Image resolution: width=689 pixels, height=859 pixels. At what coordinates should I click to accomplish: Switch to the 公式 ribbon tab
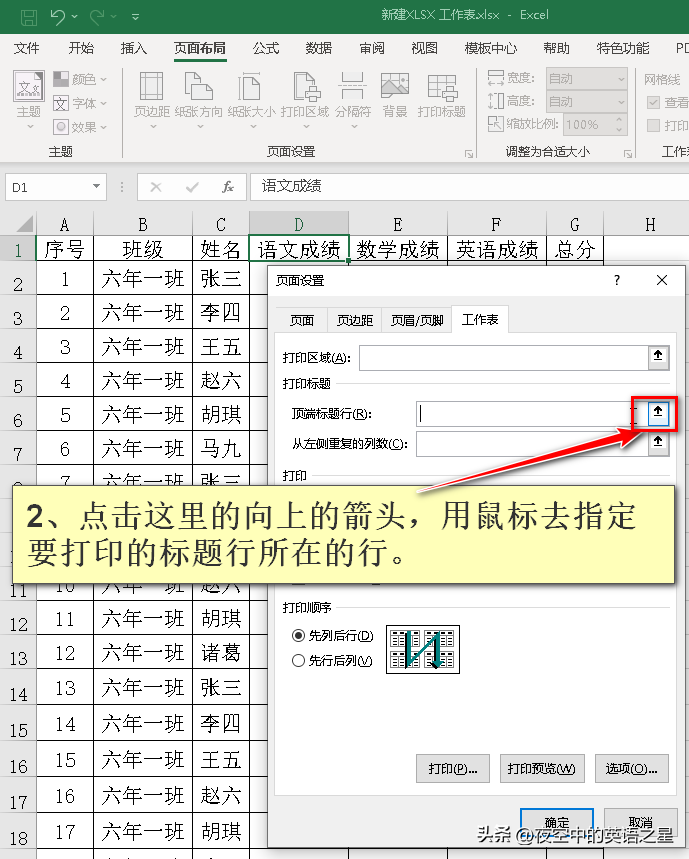pos(266,48)
